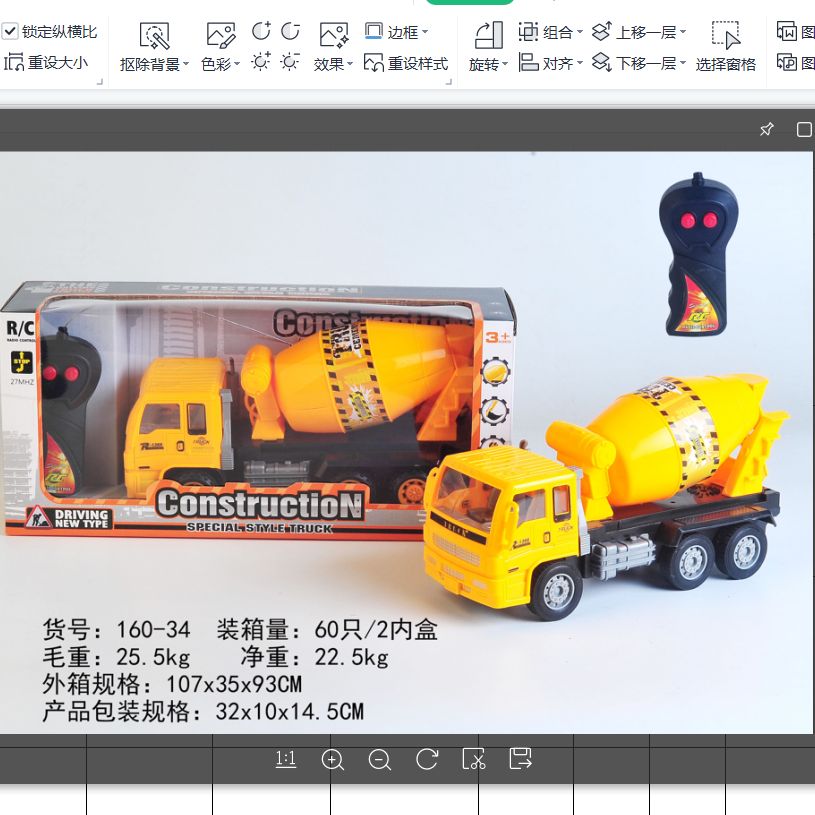Zoom out with the magnifier minus icon
Image resolution: width=815 pixels, height=815 pixels.
click(380, 760)
